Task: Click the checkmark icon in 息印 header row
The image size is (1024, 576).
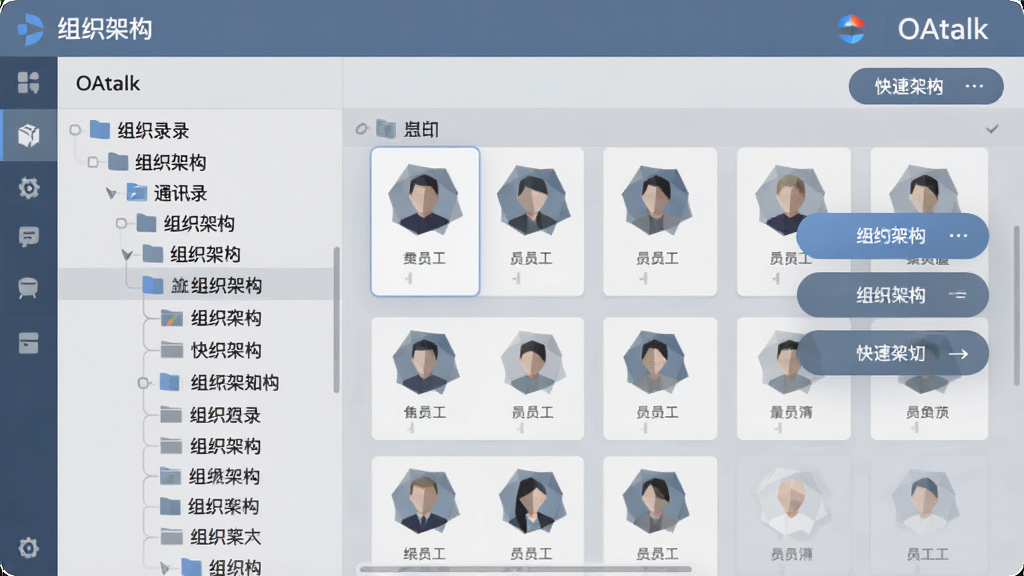Action: pyautogui.click(x=992, y=129)
